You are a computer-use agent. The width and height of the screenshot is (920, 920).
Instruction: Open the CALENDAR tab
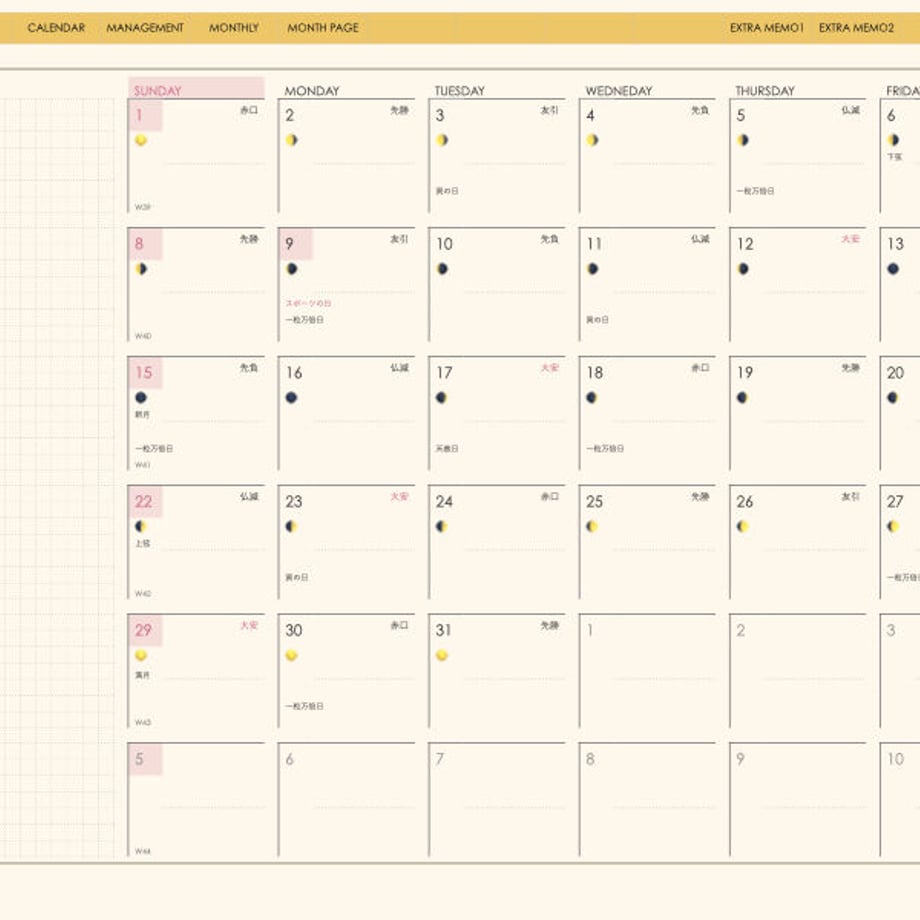click(x=56, y=28)
